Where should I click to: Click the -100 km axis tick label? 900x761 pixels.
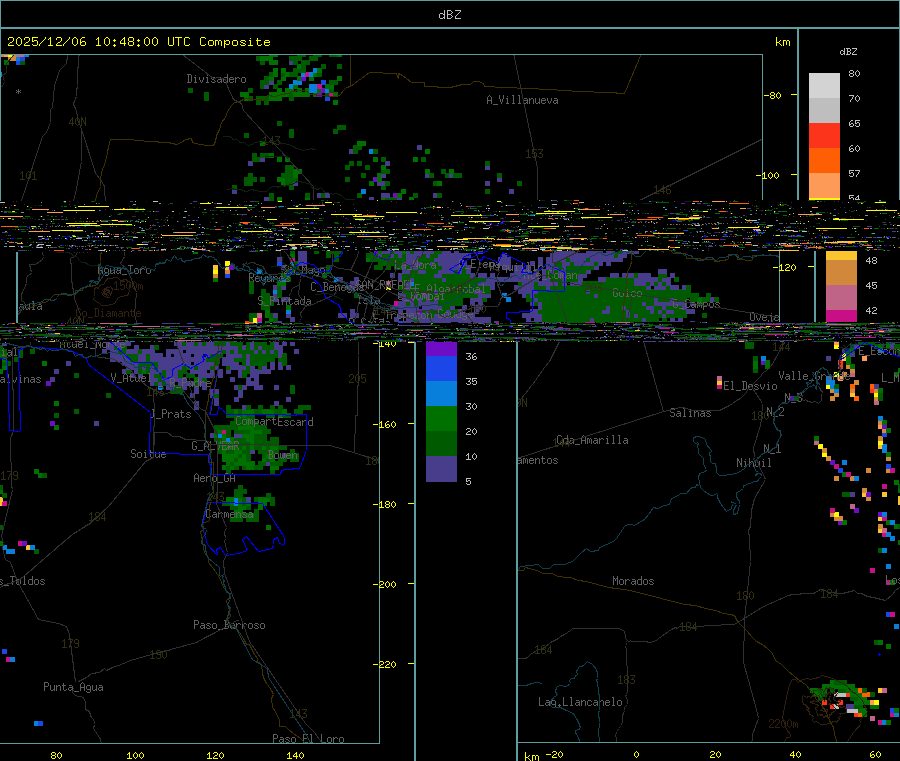point(767,175)
